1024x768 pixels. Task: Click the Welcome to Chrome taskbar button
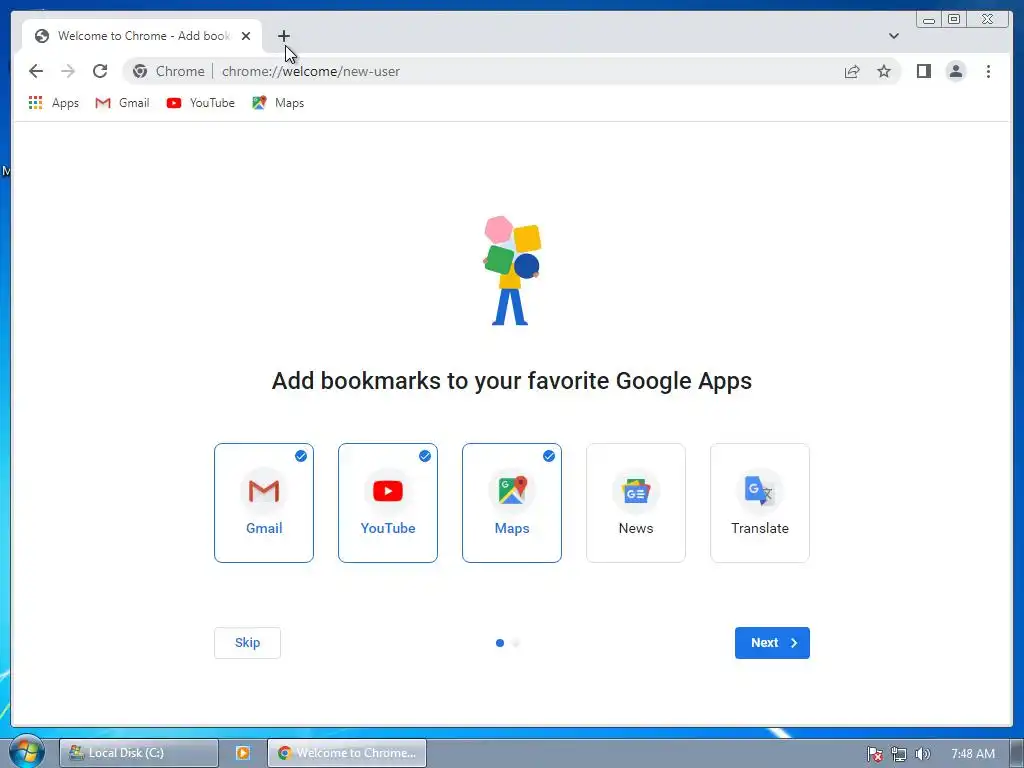347,753
